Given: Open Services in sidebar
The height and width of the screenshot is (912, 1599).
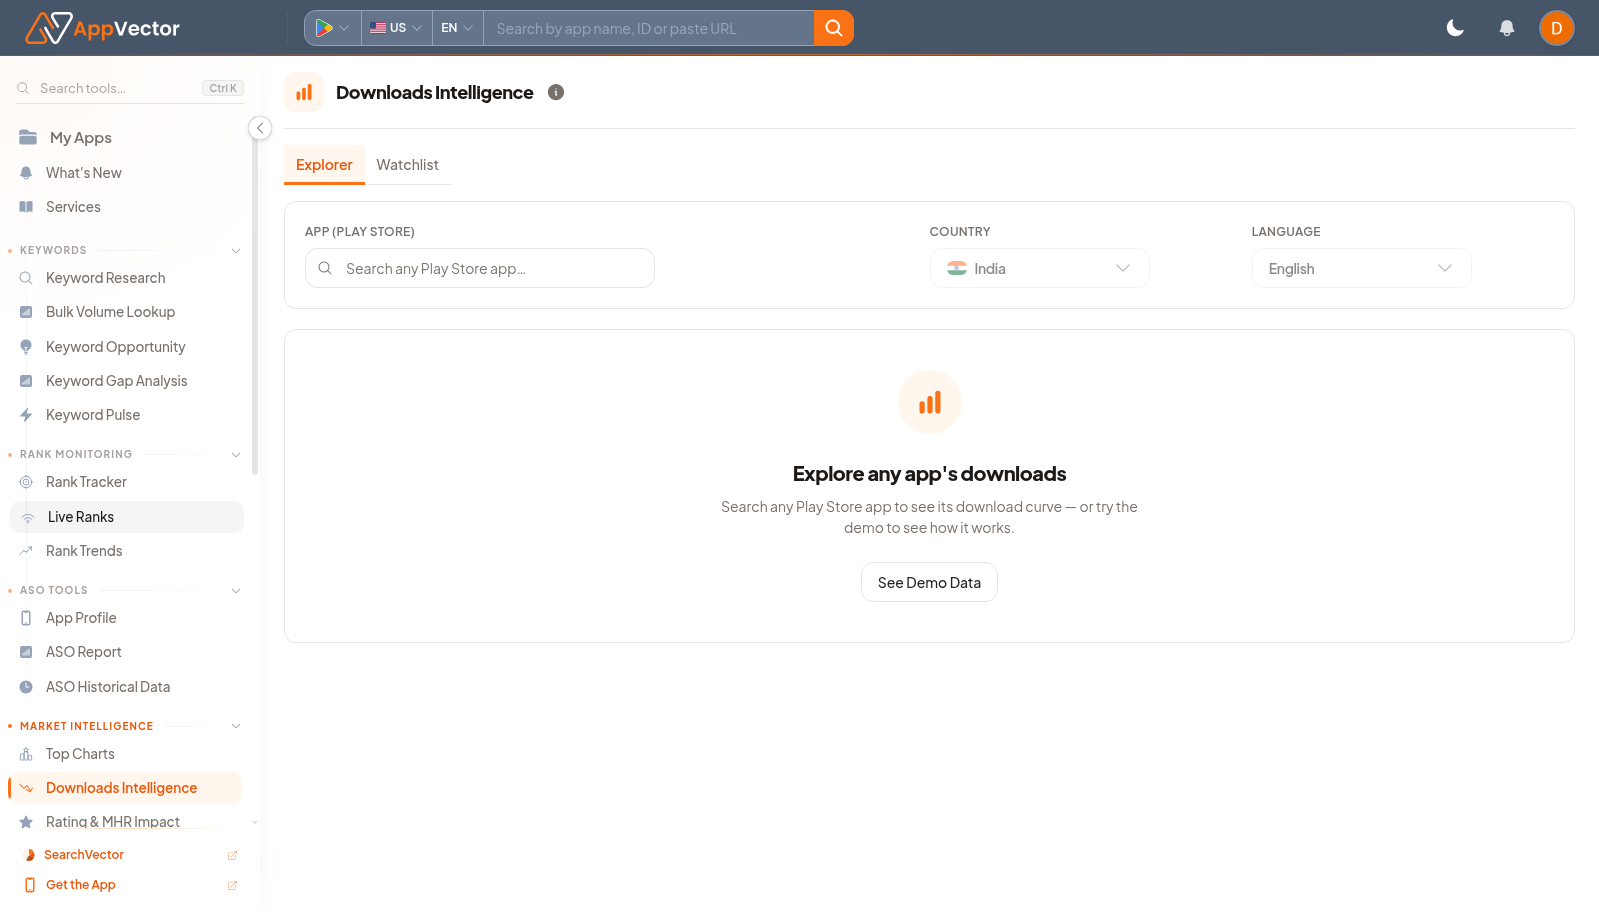Looking at the screenshot, I should tap(73, 207).
